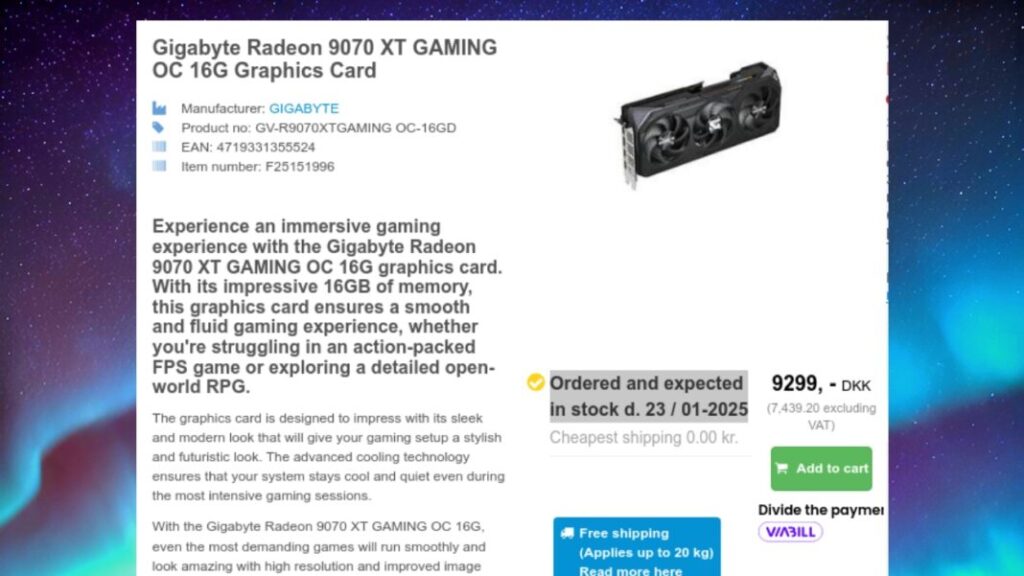
Task: Click the graphics card product image
Action: point(698,124)
